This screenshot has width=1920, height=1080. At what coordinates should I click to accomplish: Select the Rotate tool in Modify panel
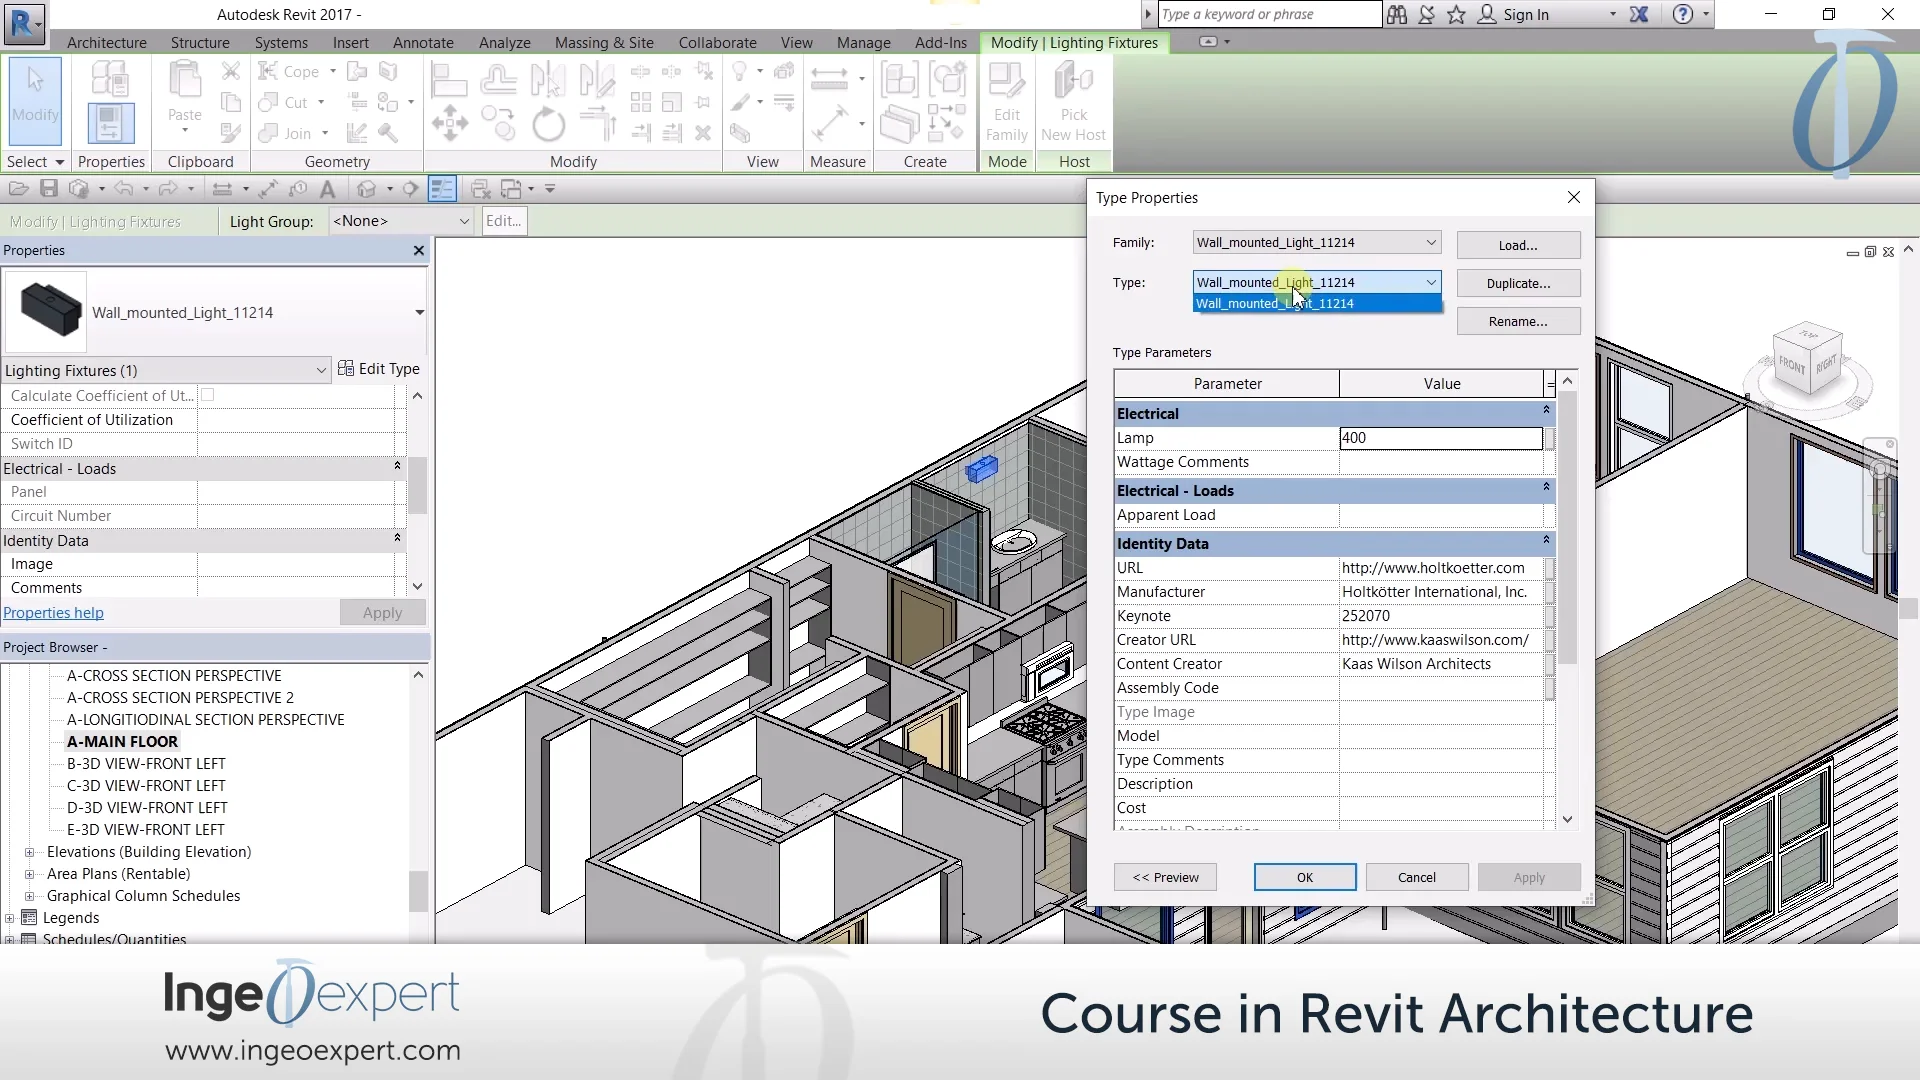[x=548, y=125]
